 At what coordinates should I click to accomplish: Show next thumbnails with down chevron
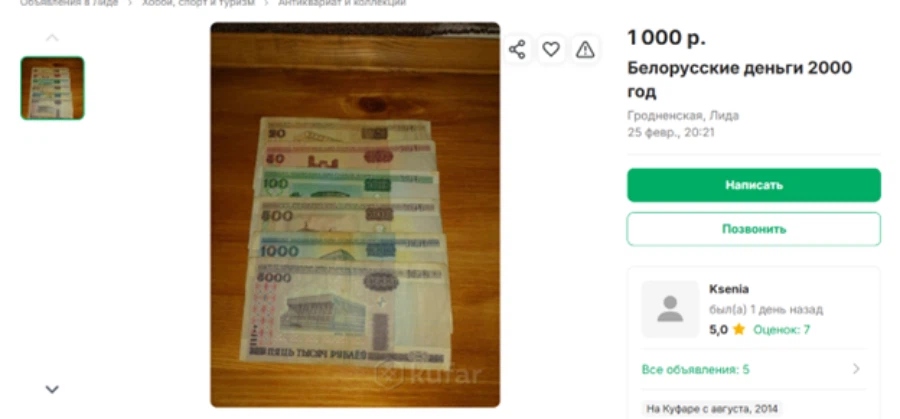coord(52,389)
